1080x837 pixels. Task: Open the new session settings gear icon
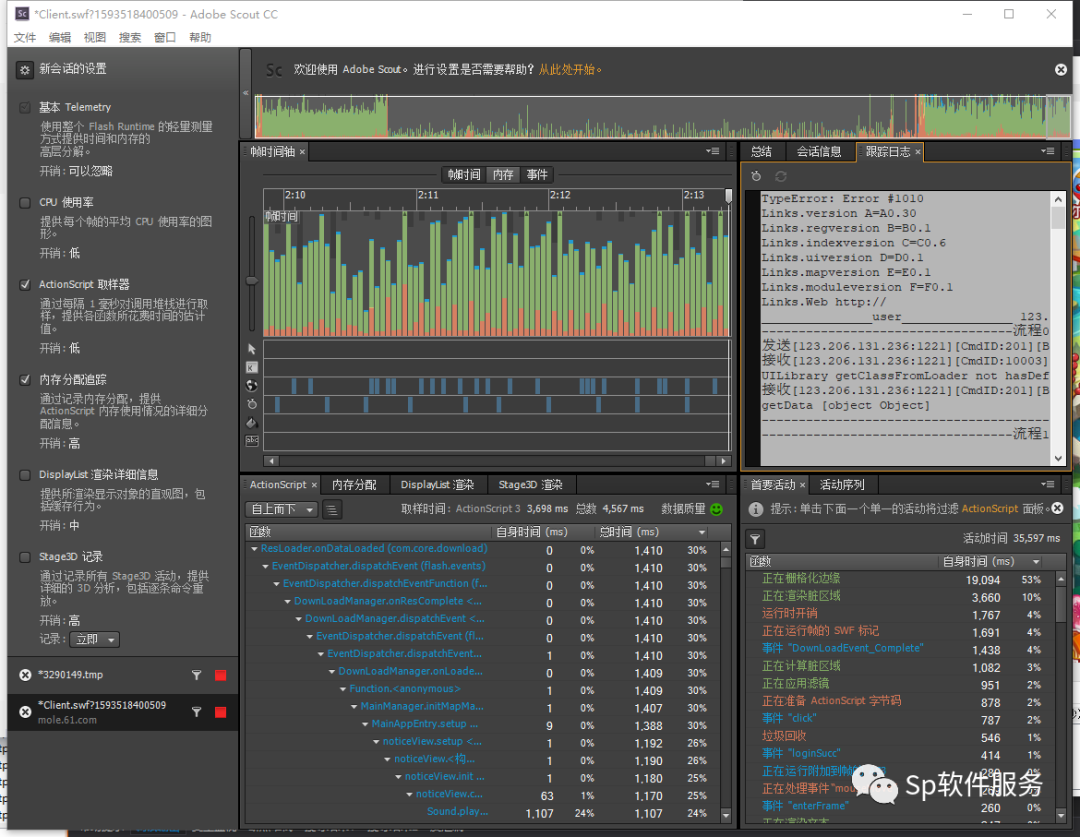tap(25, 70)
